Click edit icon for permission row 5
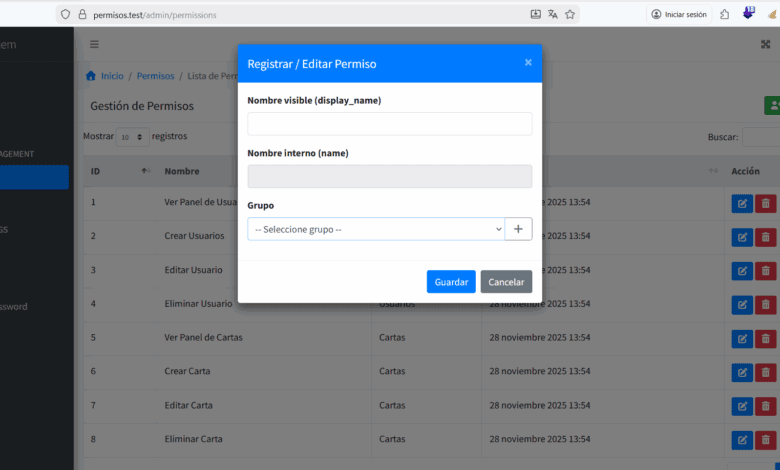The height and width of the screenshot is (470, 780). point(742,337)
